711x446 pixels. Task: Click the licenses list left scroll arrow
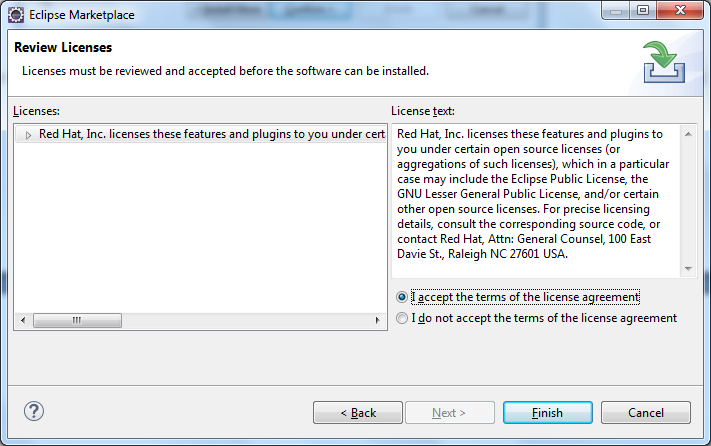23,320
